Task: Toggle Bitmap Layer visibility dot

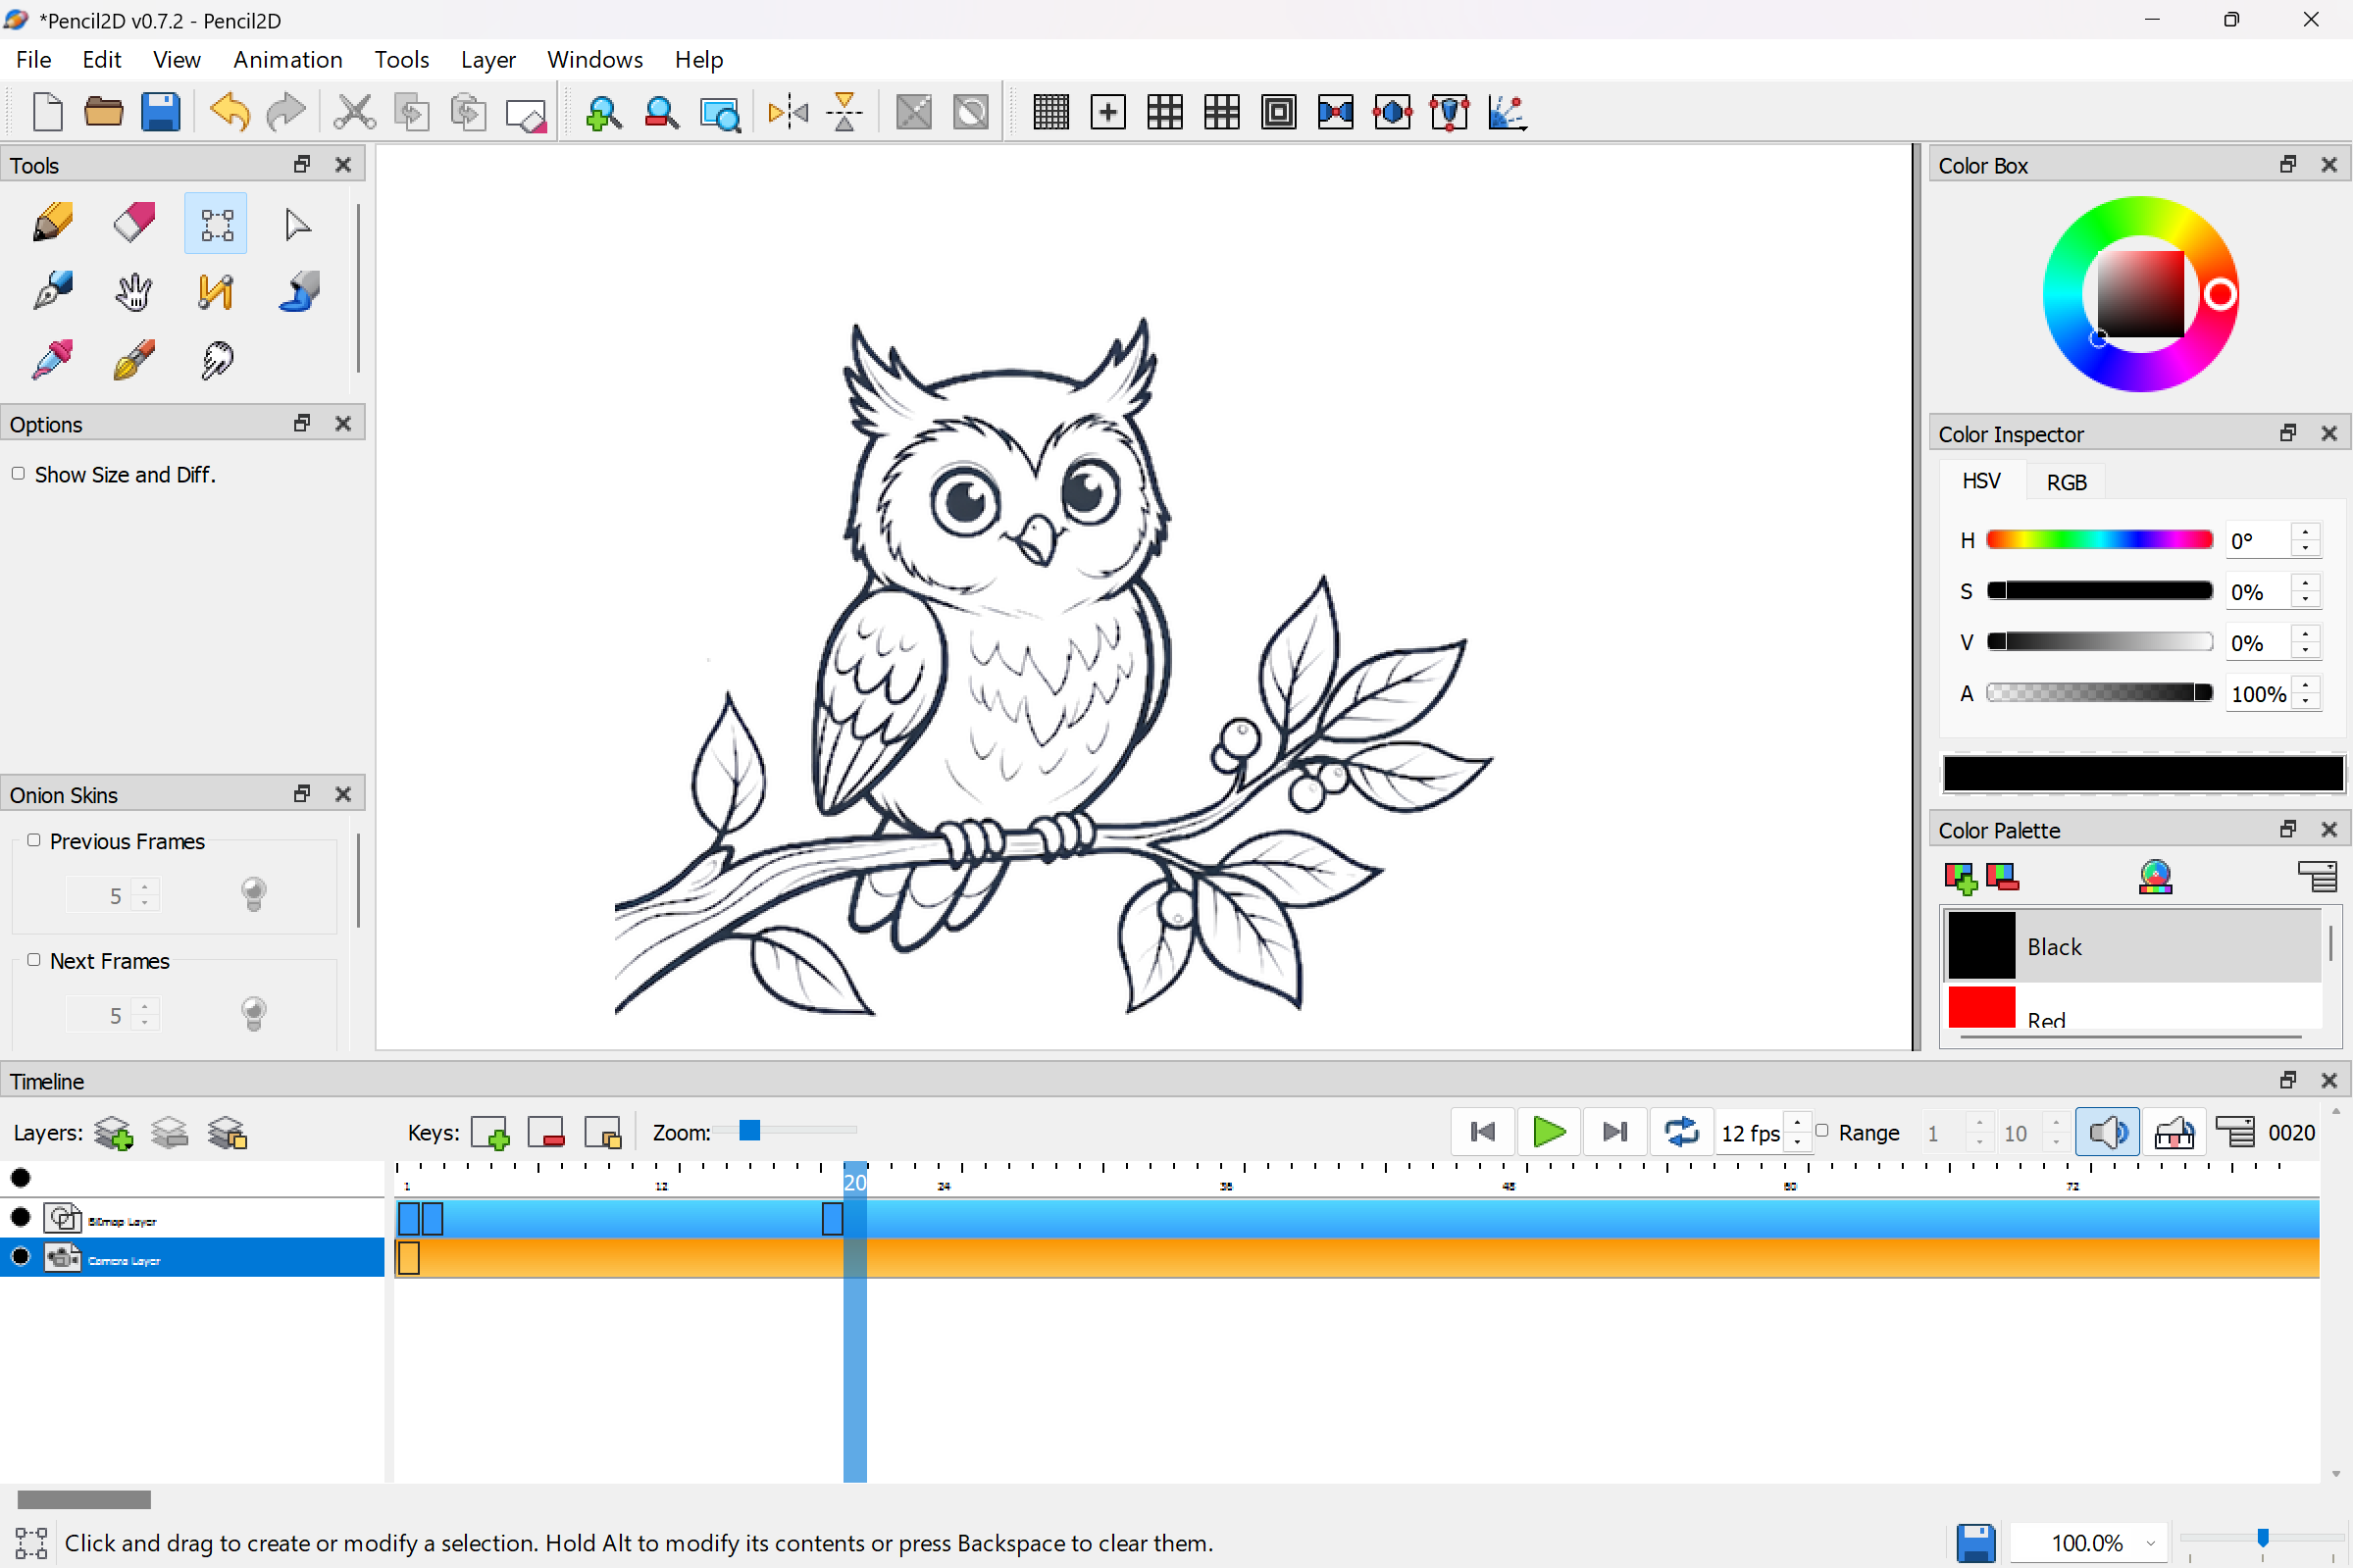Action: pyautogui.click(x=21, y=1217)
